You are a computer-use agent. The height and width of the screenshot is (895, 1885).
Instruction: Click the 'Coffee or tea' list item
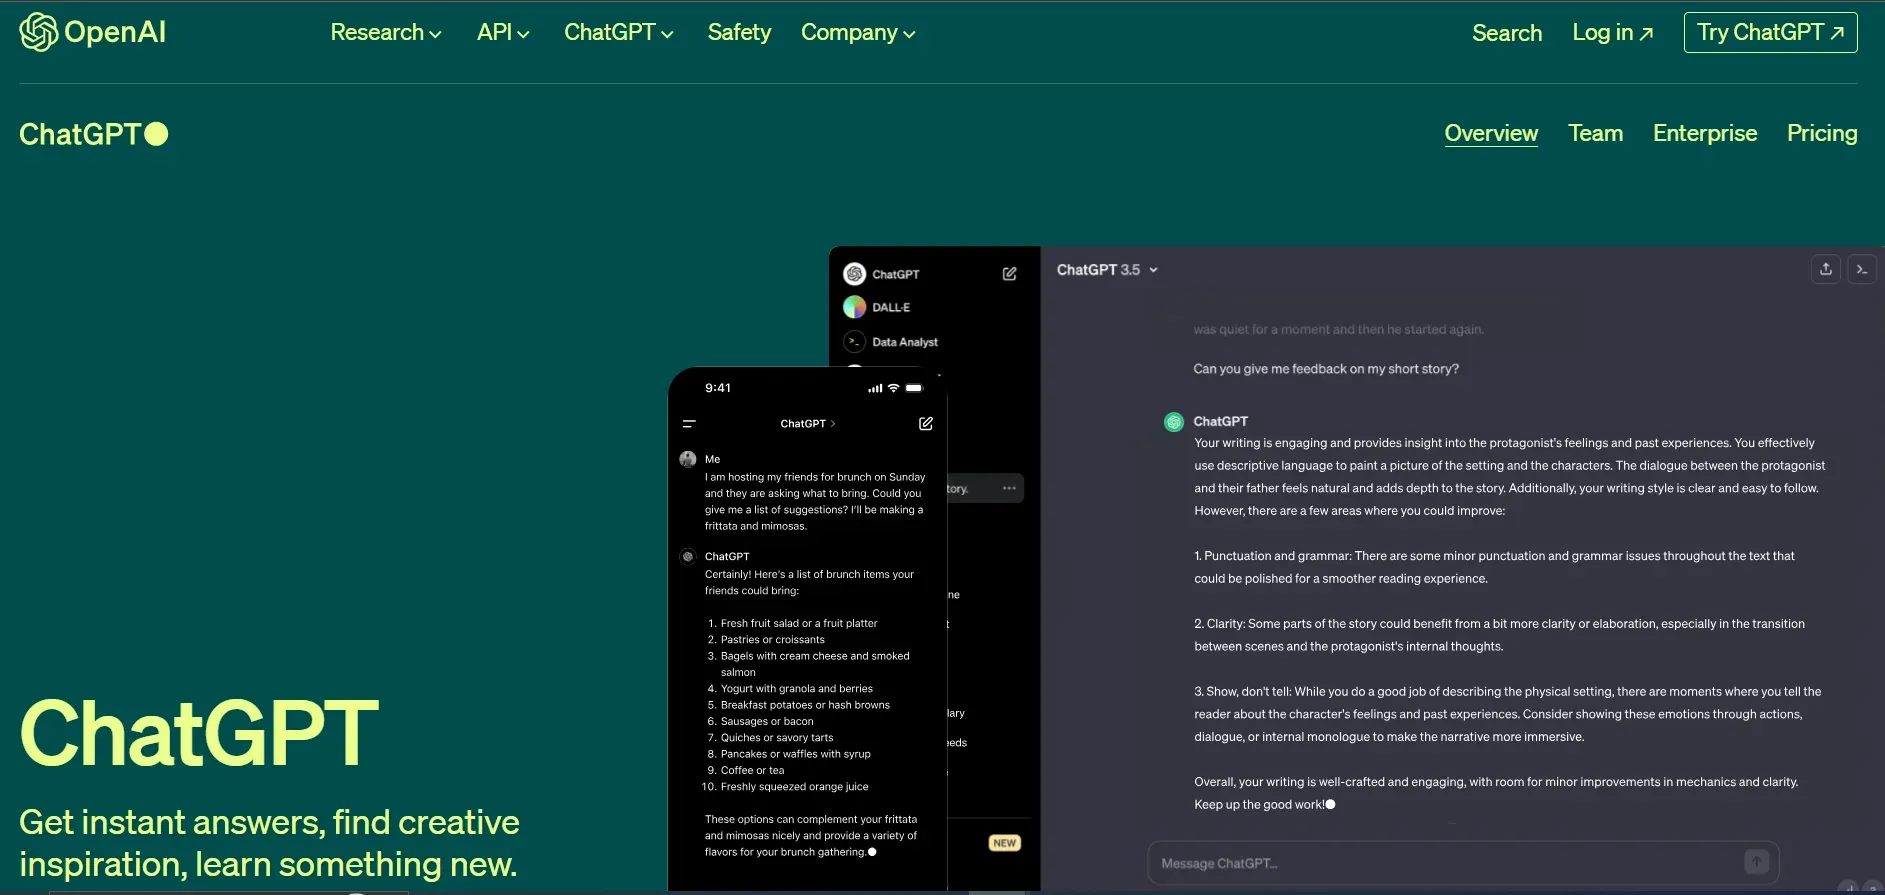753,771
